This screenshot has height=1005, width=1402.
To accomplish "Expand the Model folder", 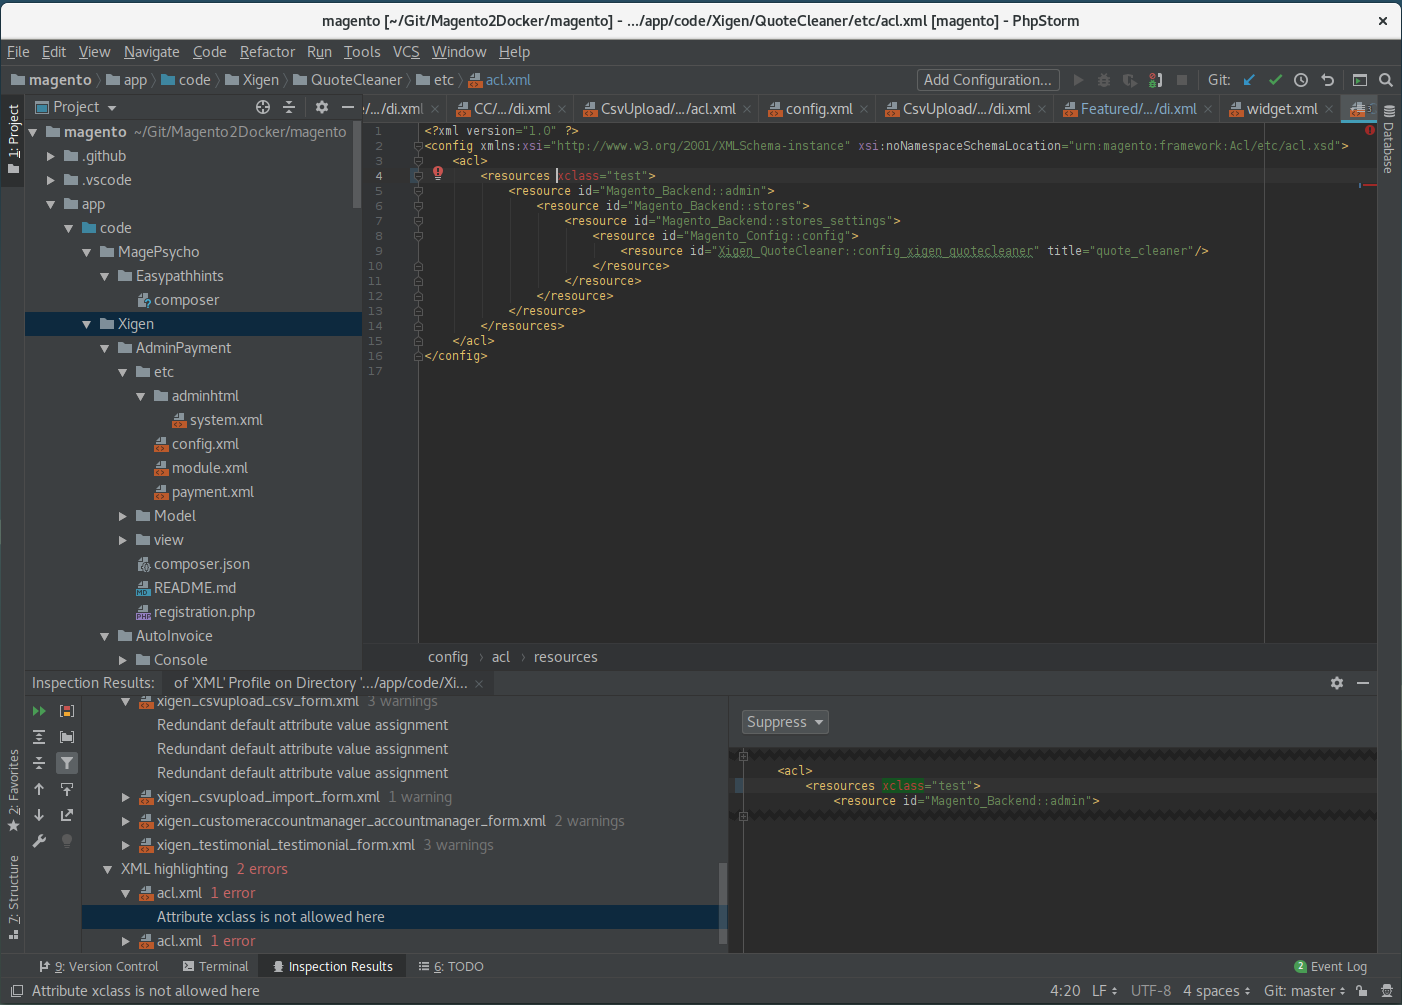I will pyautogui.click(x=123, y=516).
